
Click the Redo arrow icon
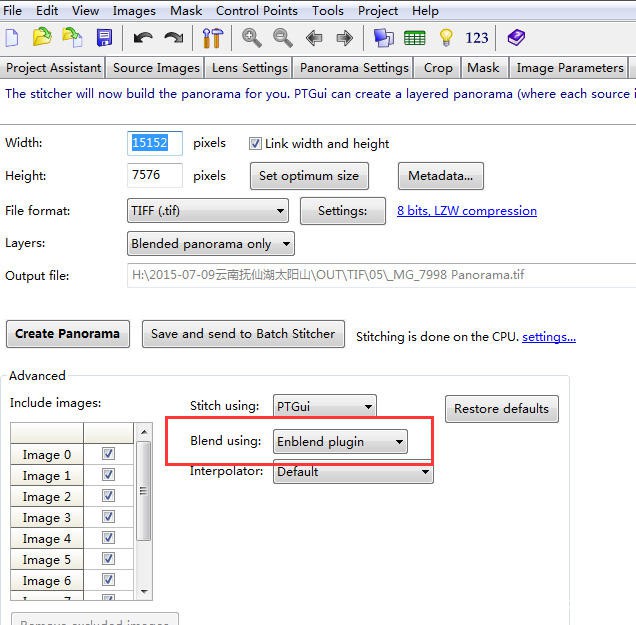tap(174, 38)
